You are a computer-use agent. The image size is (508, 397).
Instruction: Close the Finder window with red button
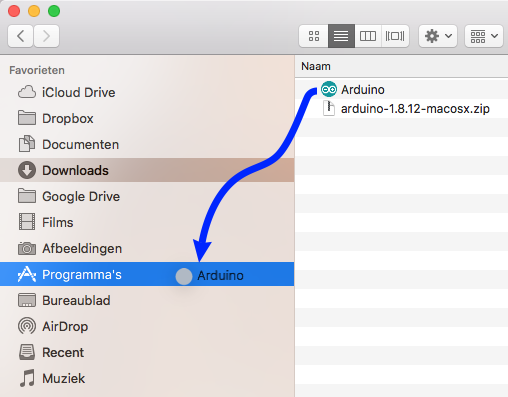pyautogui.click(x=14, y=11)
